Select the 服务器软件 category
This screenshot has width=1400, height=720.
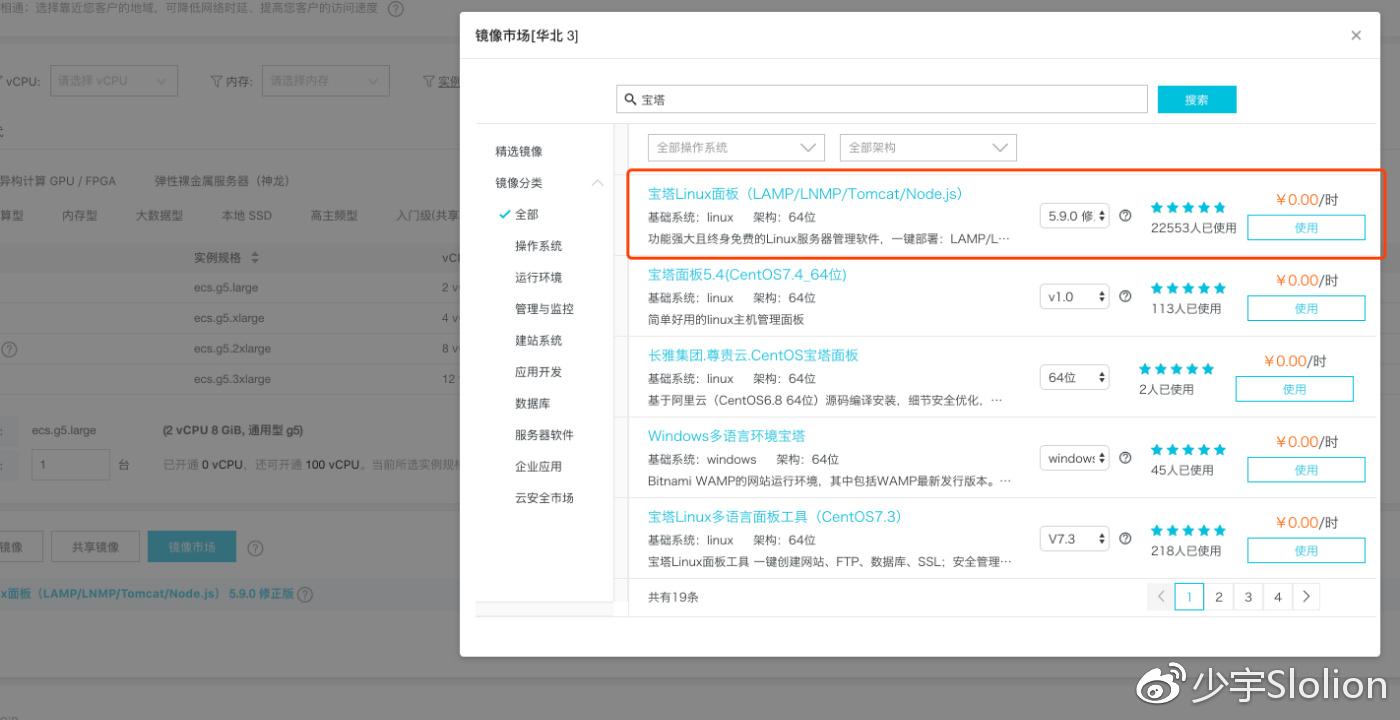(545, 435)
